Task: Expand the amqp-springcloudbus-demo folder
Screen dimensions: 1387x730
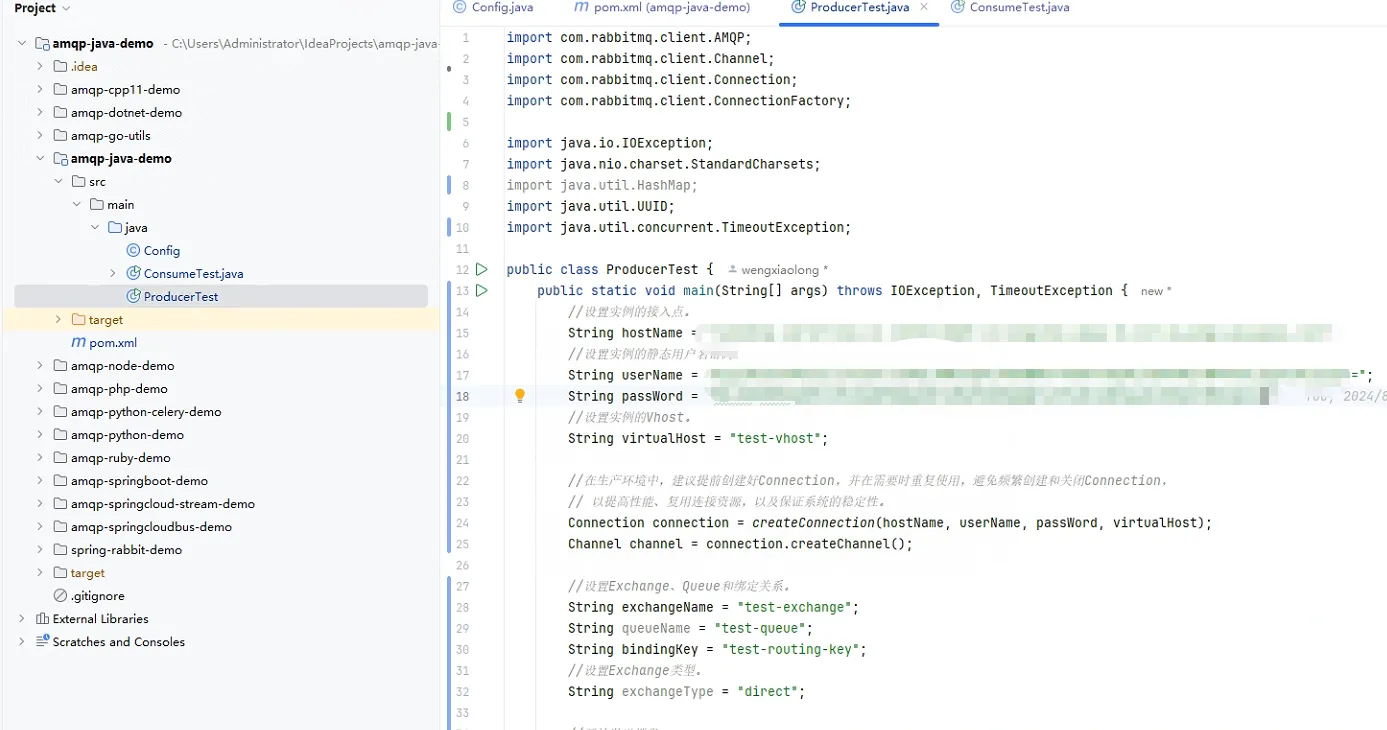Action: 40,527
